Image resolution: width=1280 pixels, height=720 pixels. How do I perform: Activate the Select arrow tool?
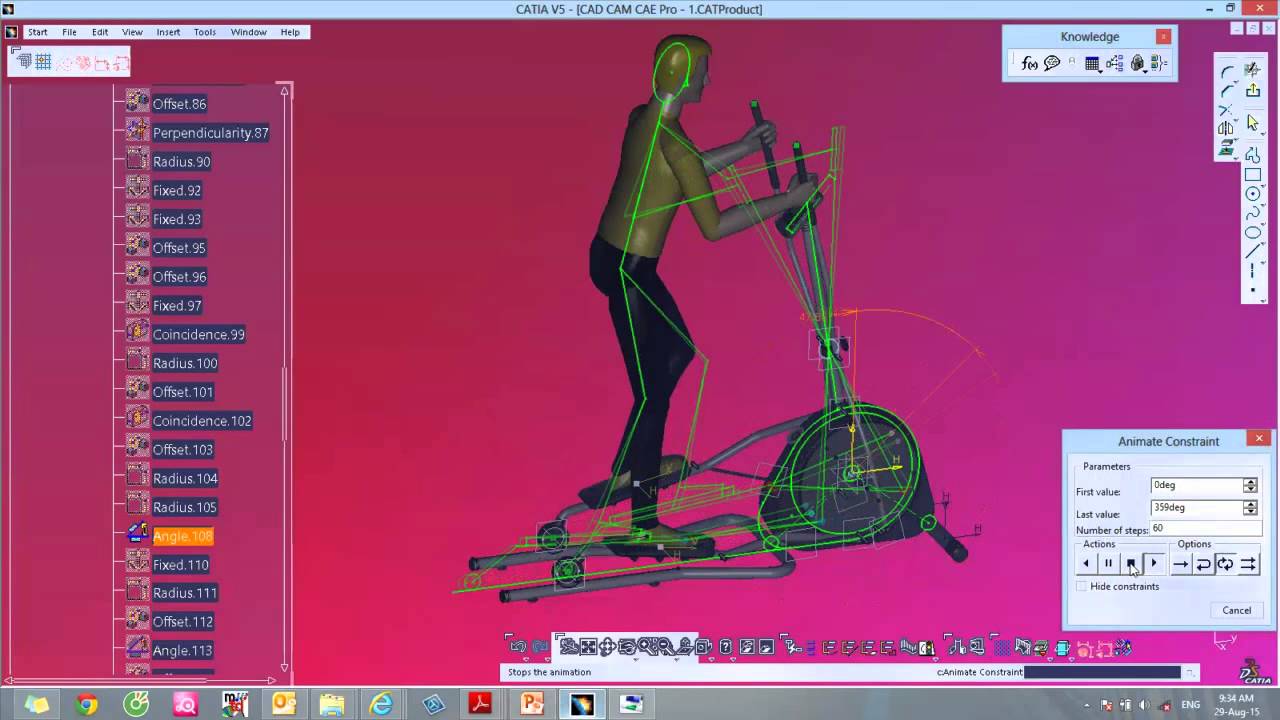click(1252, 122)
